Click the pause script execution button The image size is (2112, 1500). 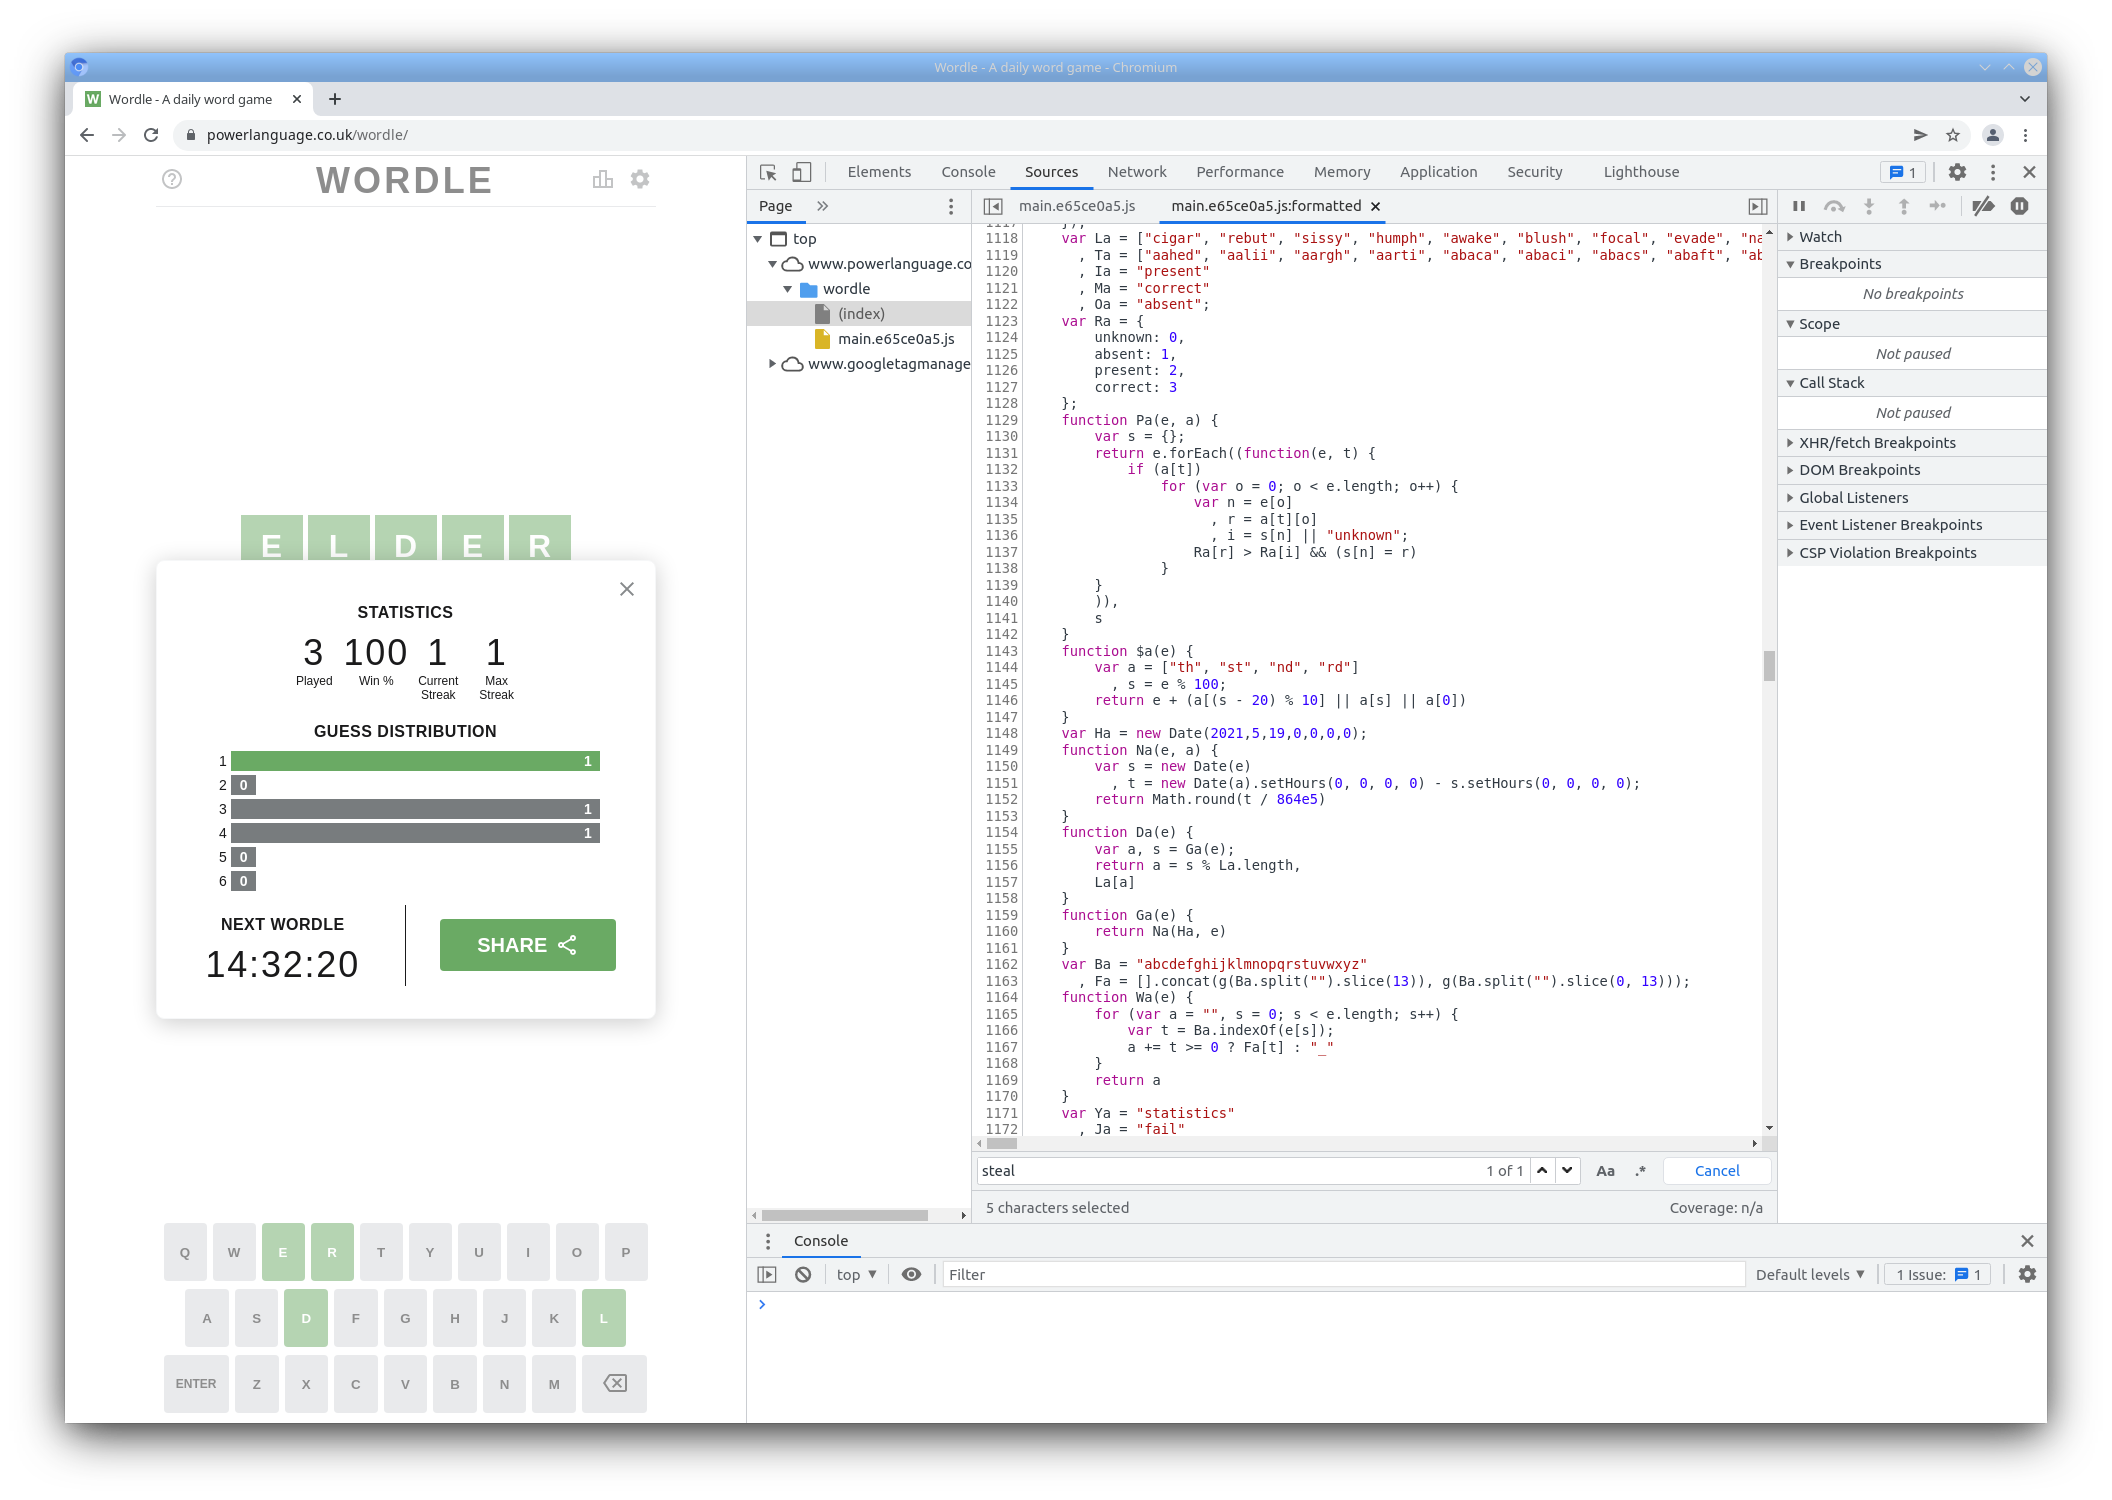[1799, 206]
